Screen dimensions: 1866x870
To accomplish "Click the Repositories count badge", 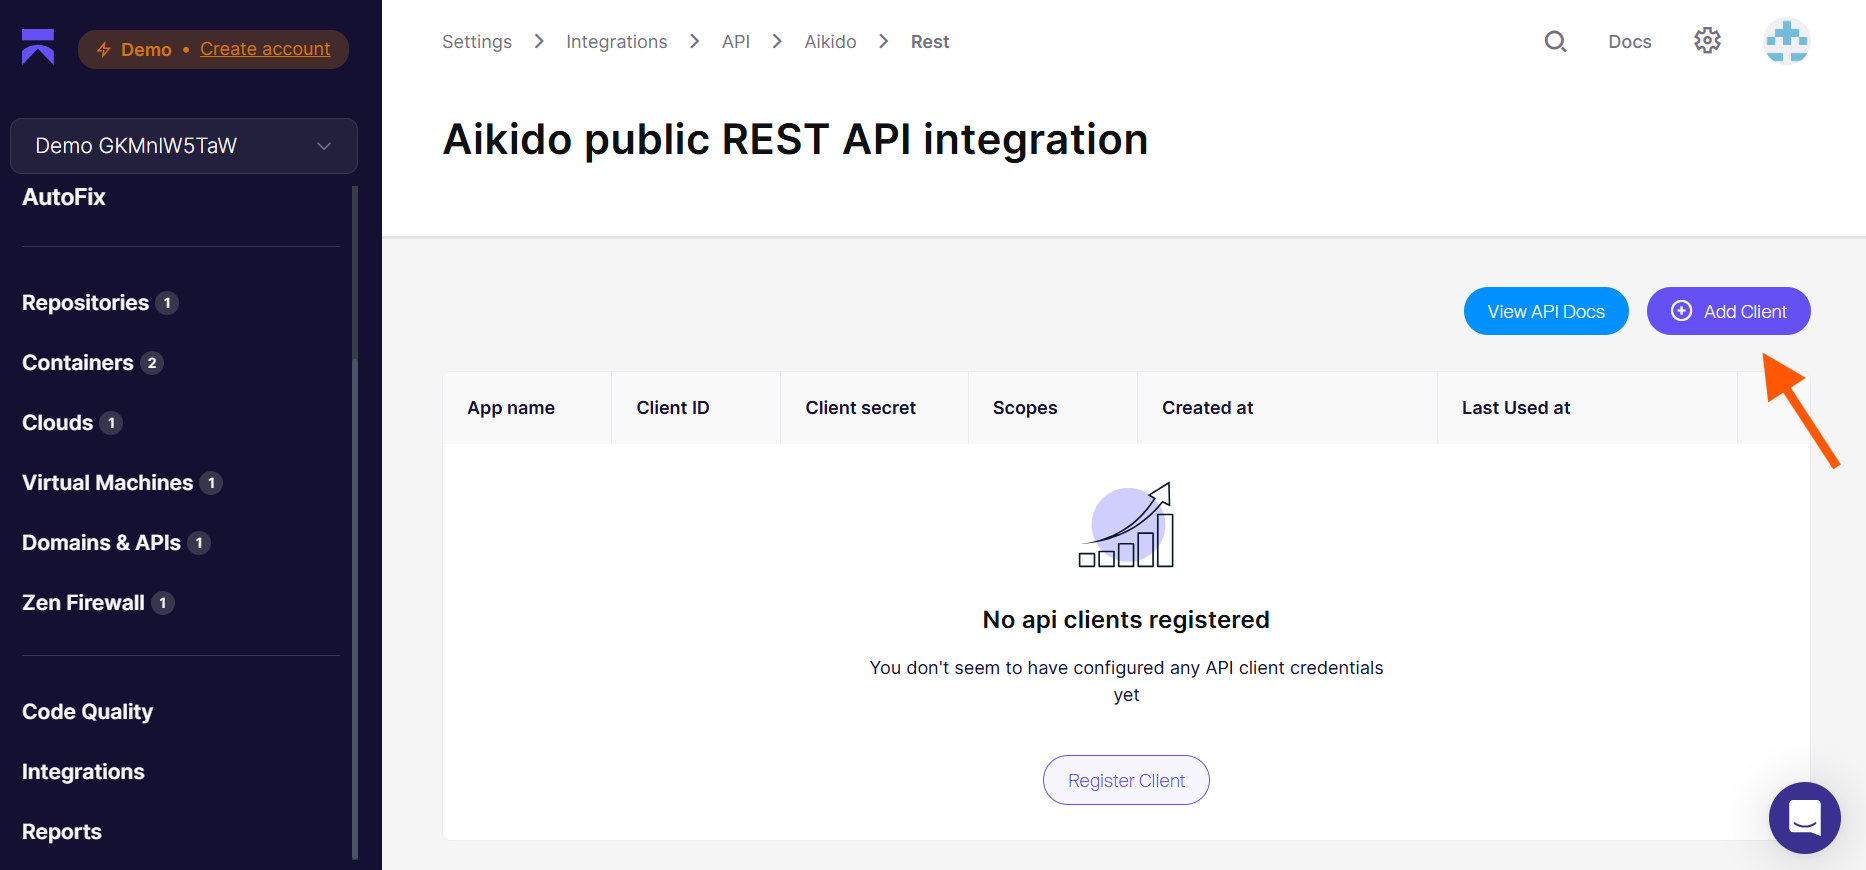I will (x=167, y=303).
